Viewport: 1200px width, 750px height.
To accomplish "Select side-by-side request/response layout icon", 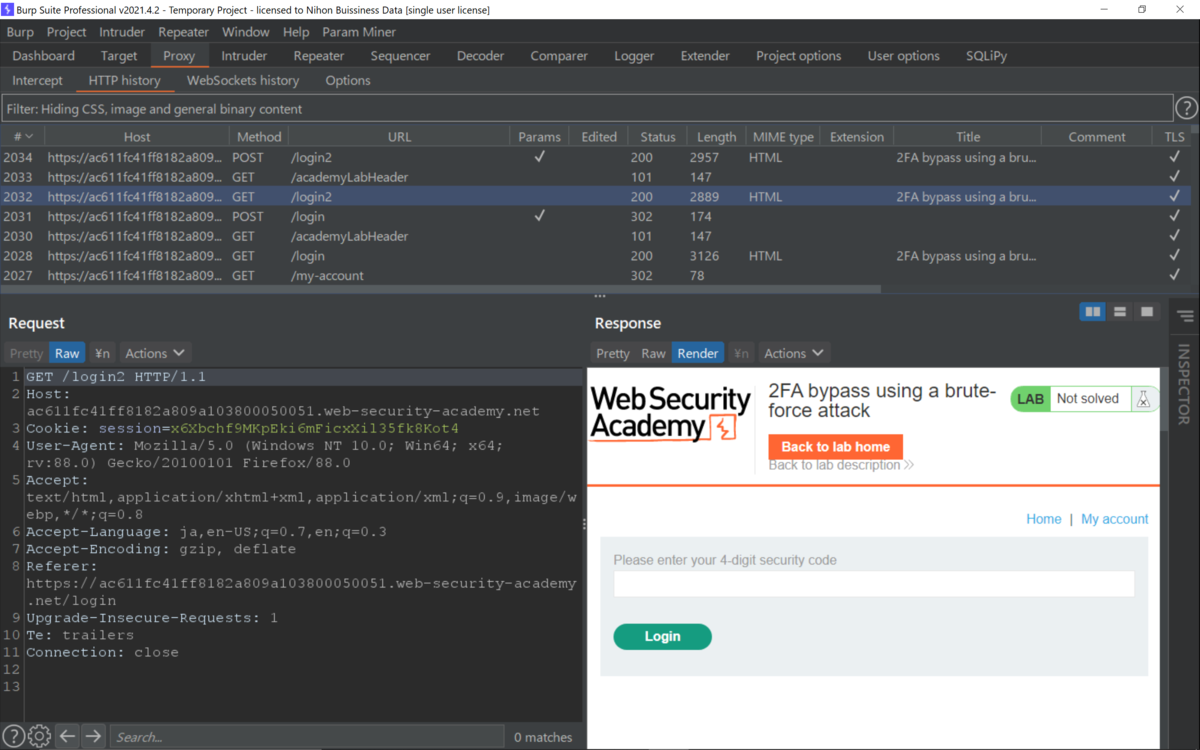I will pos(1093,312).
